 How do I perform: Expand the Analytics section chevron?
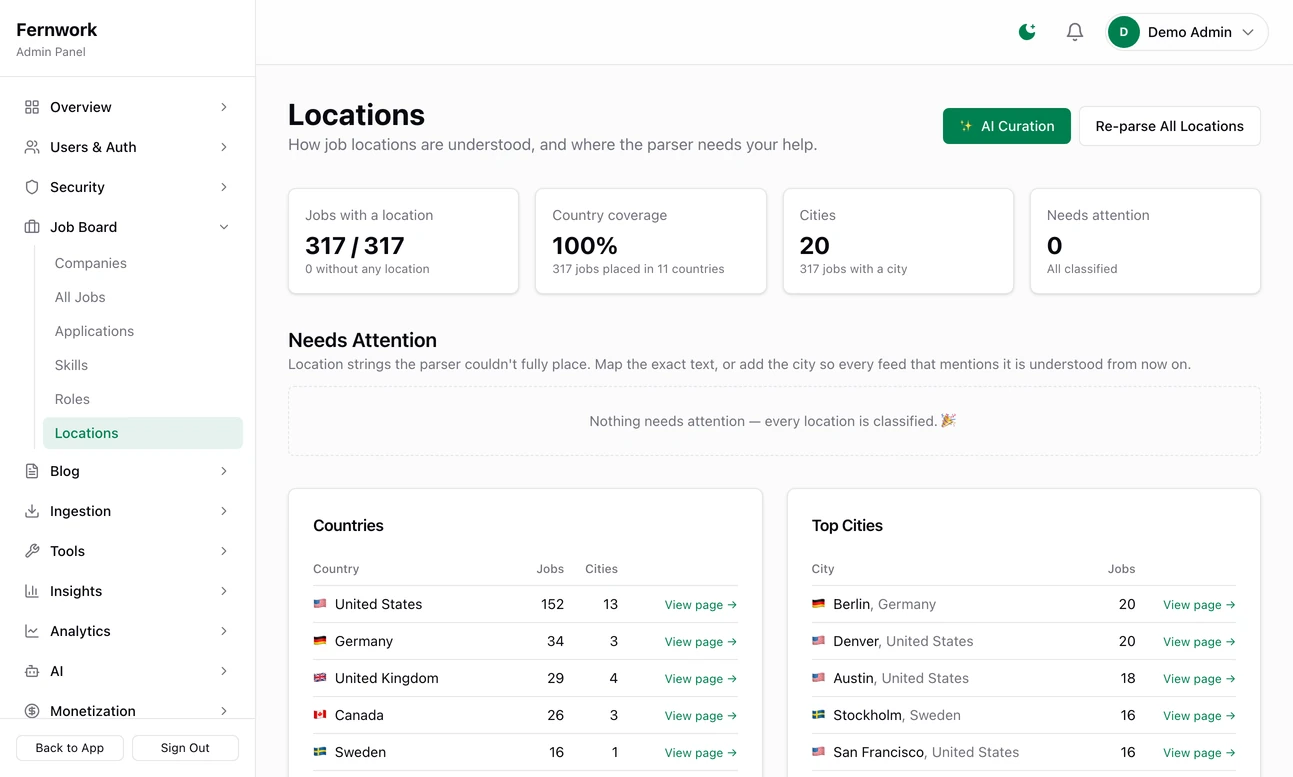pos(224,631)
